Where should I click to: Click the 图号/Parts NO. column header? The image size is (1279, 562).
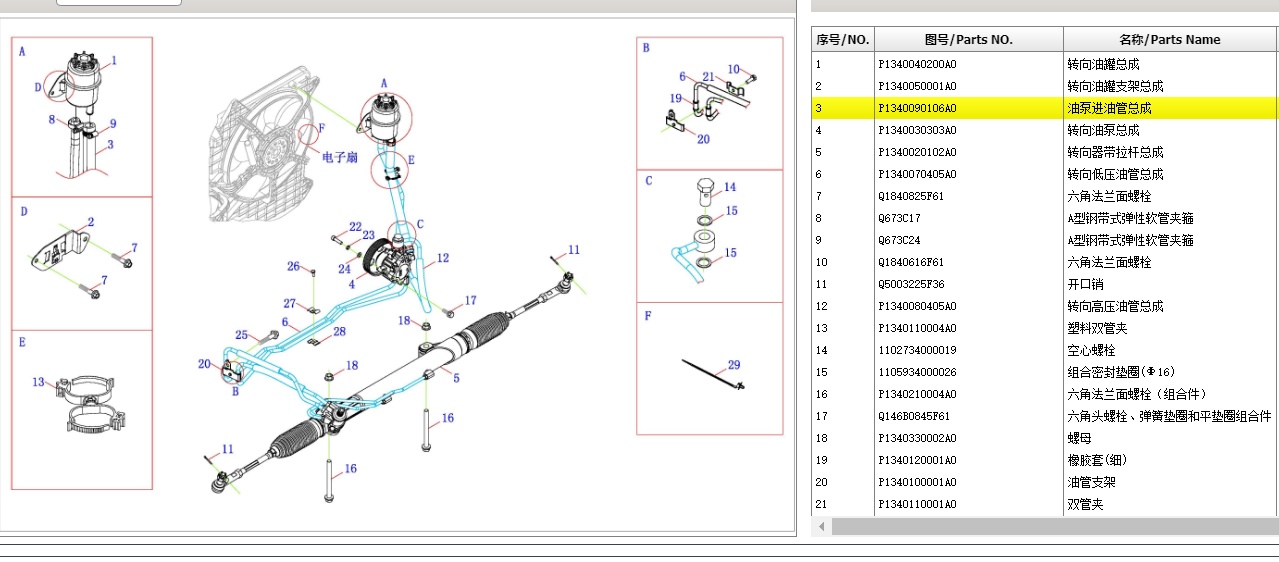(969, 40)
